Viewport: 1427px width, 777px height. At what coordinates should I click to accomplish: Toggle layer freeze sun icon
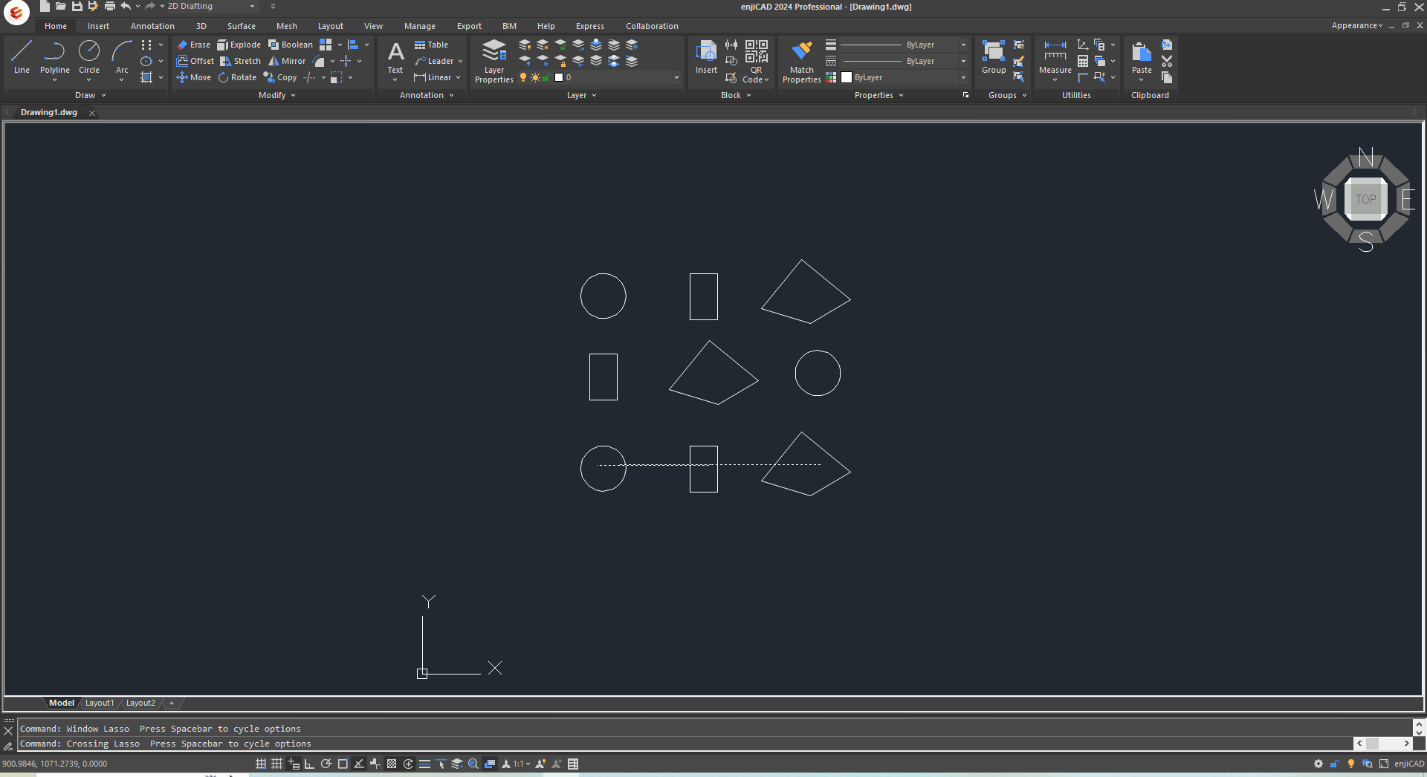click(535, 78)
